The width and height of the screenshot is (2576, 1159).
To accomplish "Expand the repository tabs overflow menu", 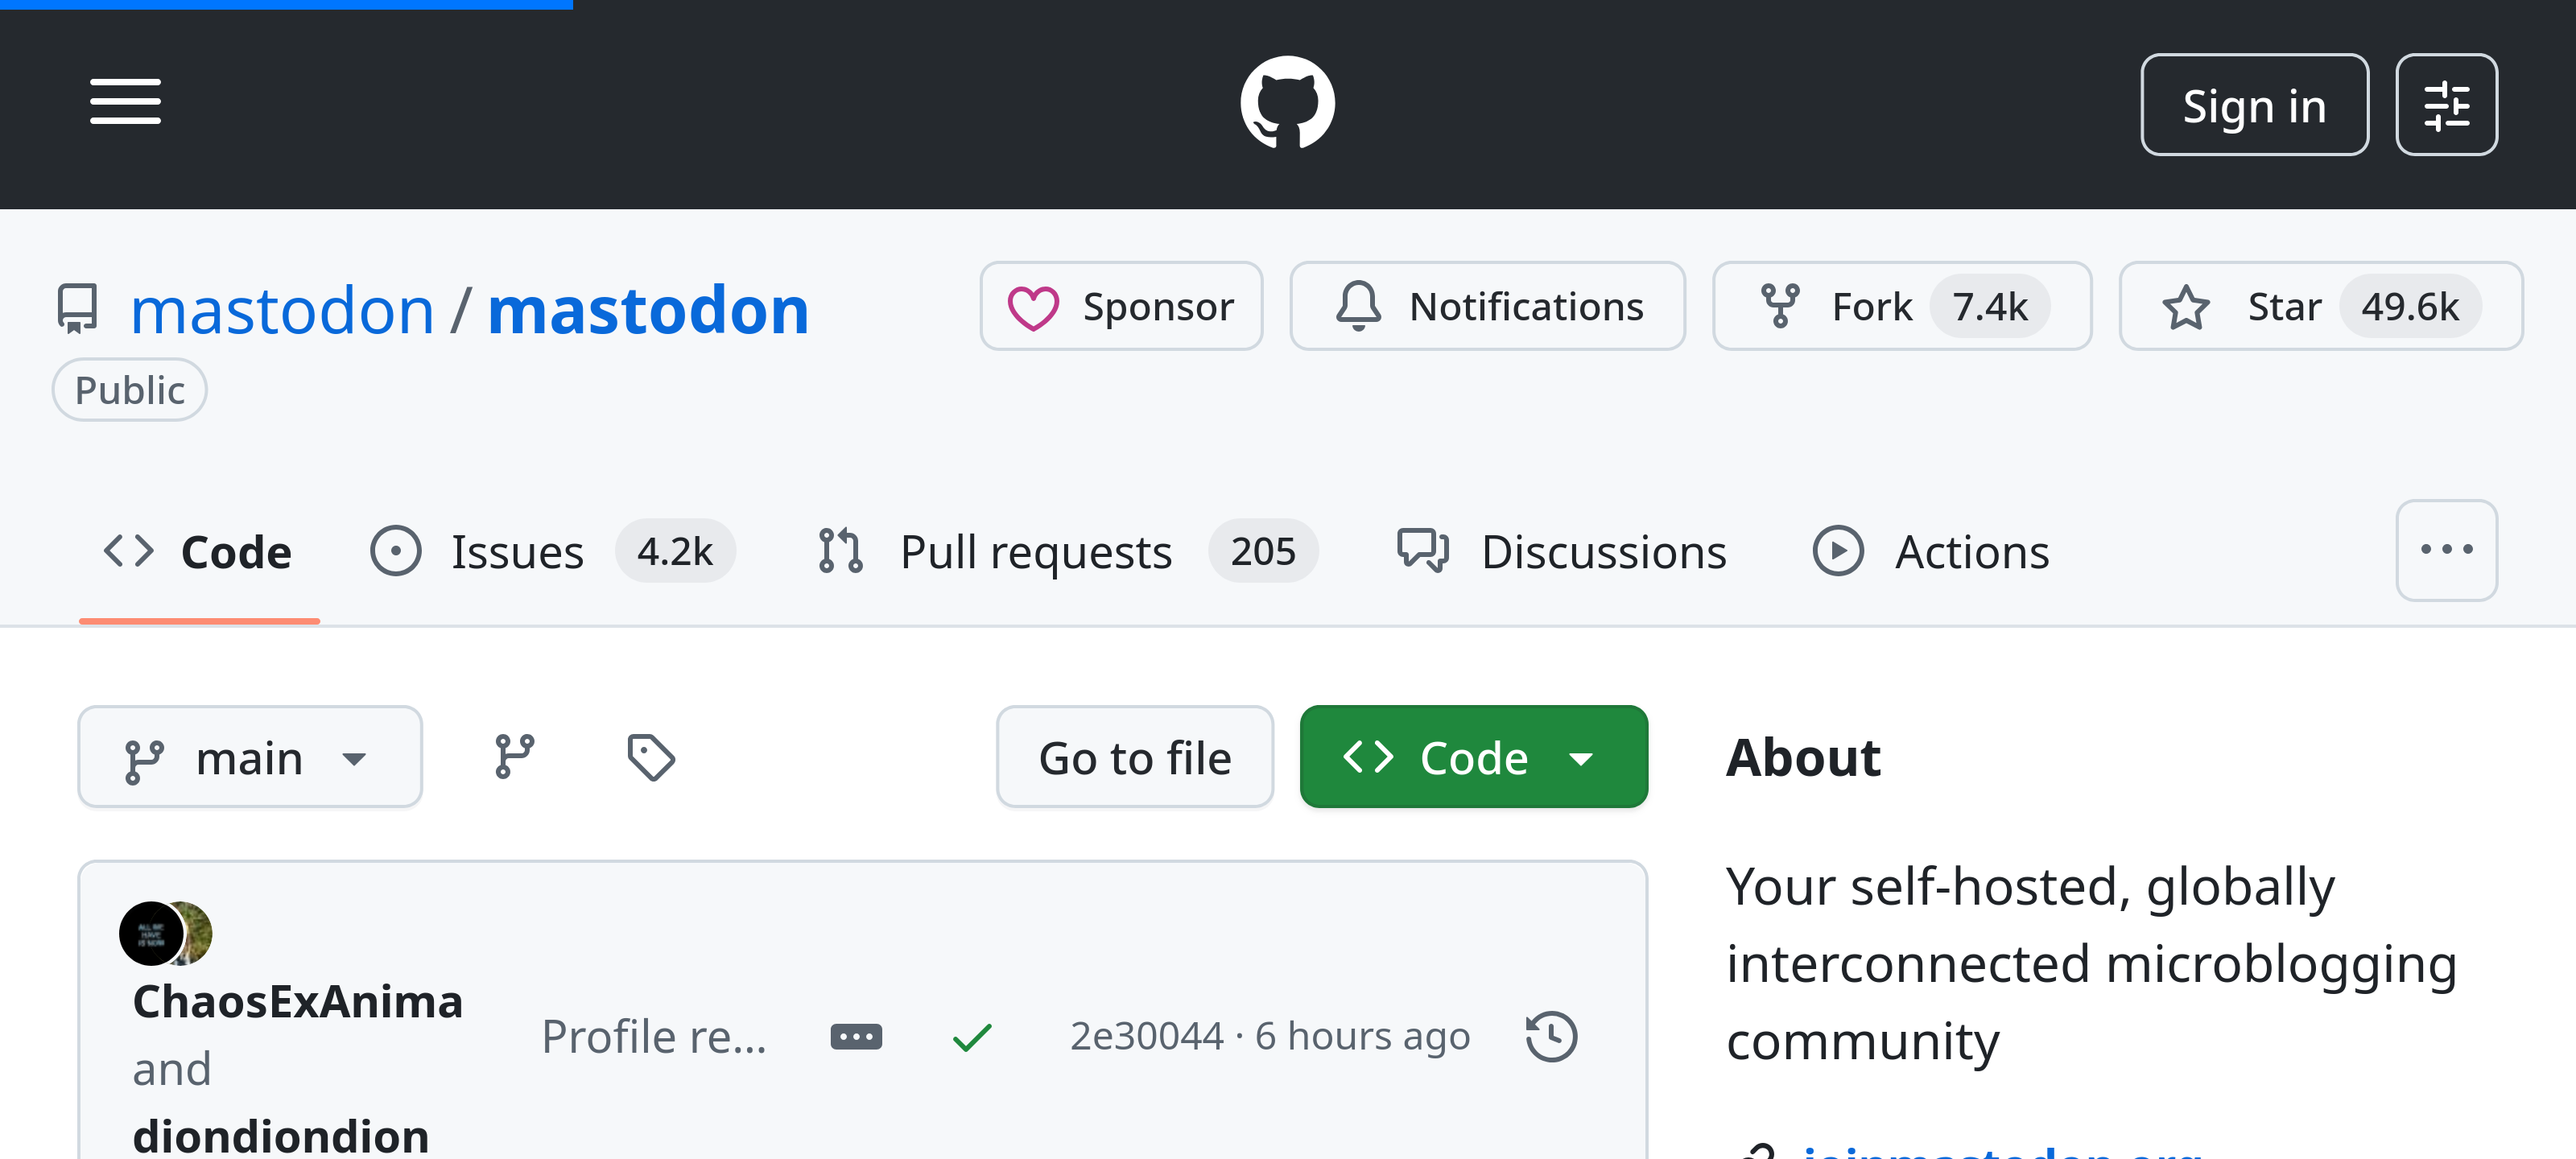I will point(2446,550).
